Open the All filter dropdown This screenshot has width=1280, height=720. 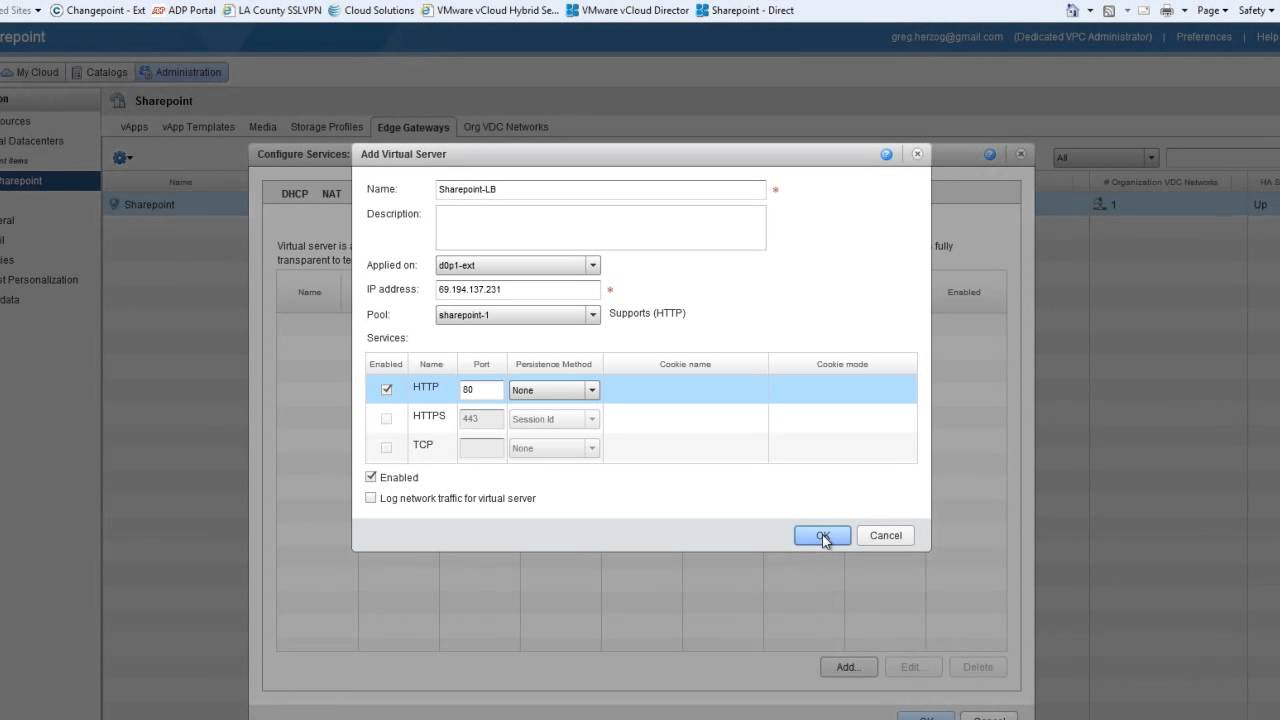(1106, 158)
